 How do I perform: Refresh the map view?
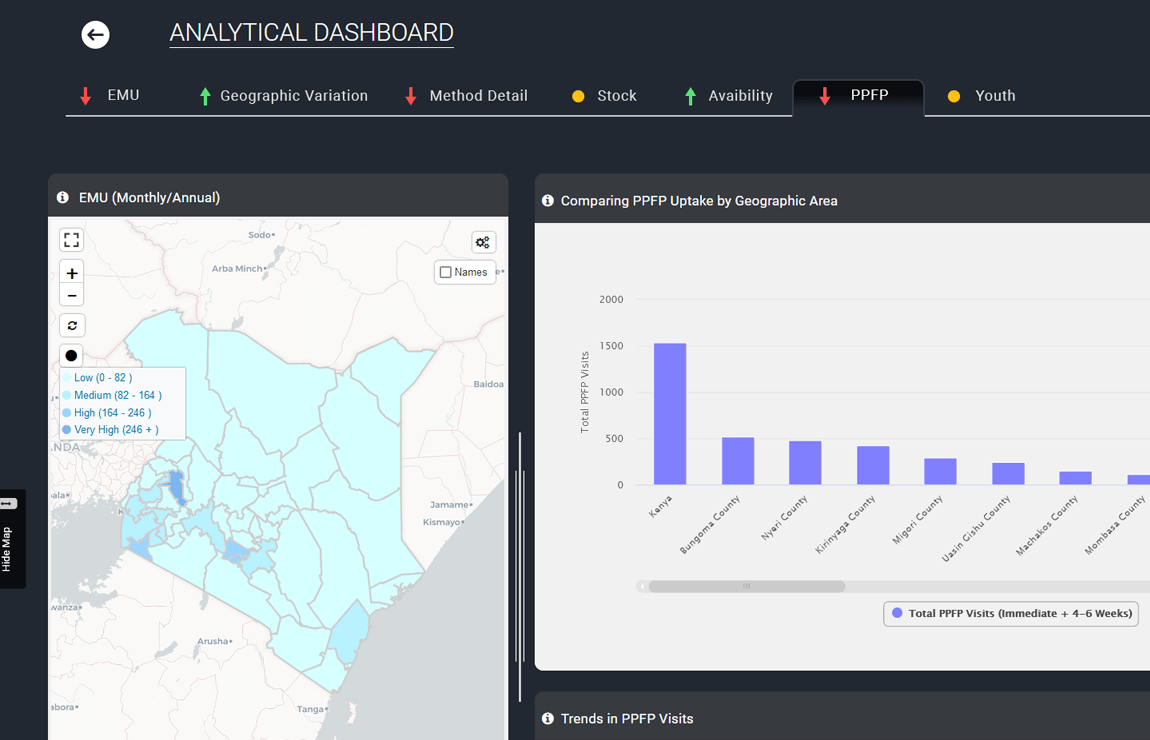point(72,326)
